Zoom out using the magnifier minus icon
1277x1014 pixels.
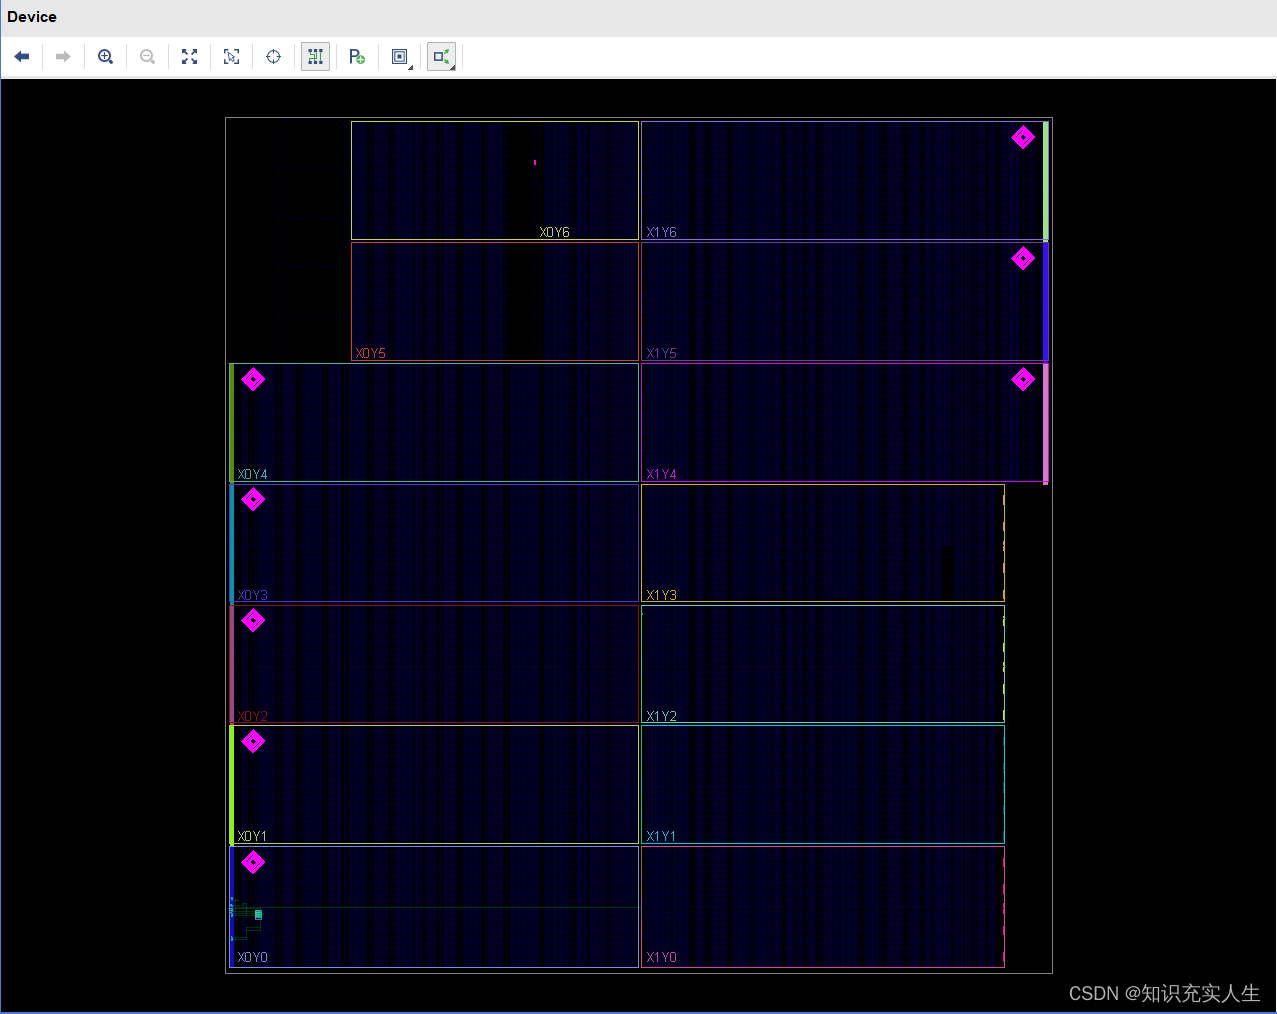[147, 57]
